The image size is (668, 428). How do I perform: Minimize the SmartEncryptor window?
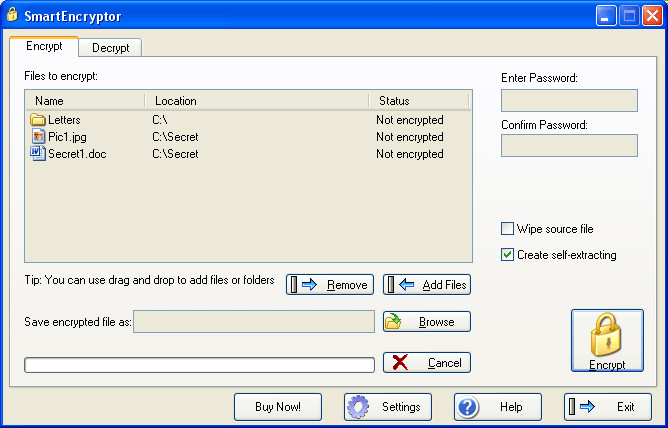pyautogui.click(x=605, y=16)
